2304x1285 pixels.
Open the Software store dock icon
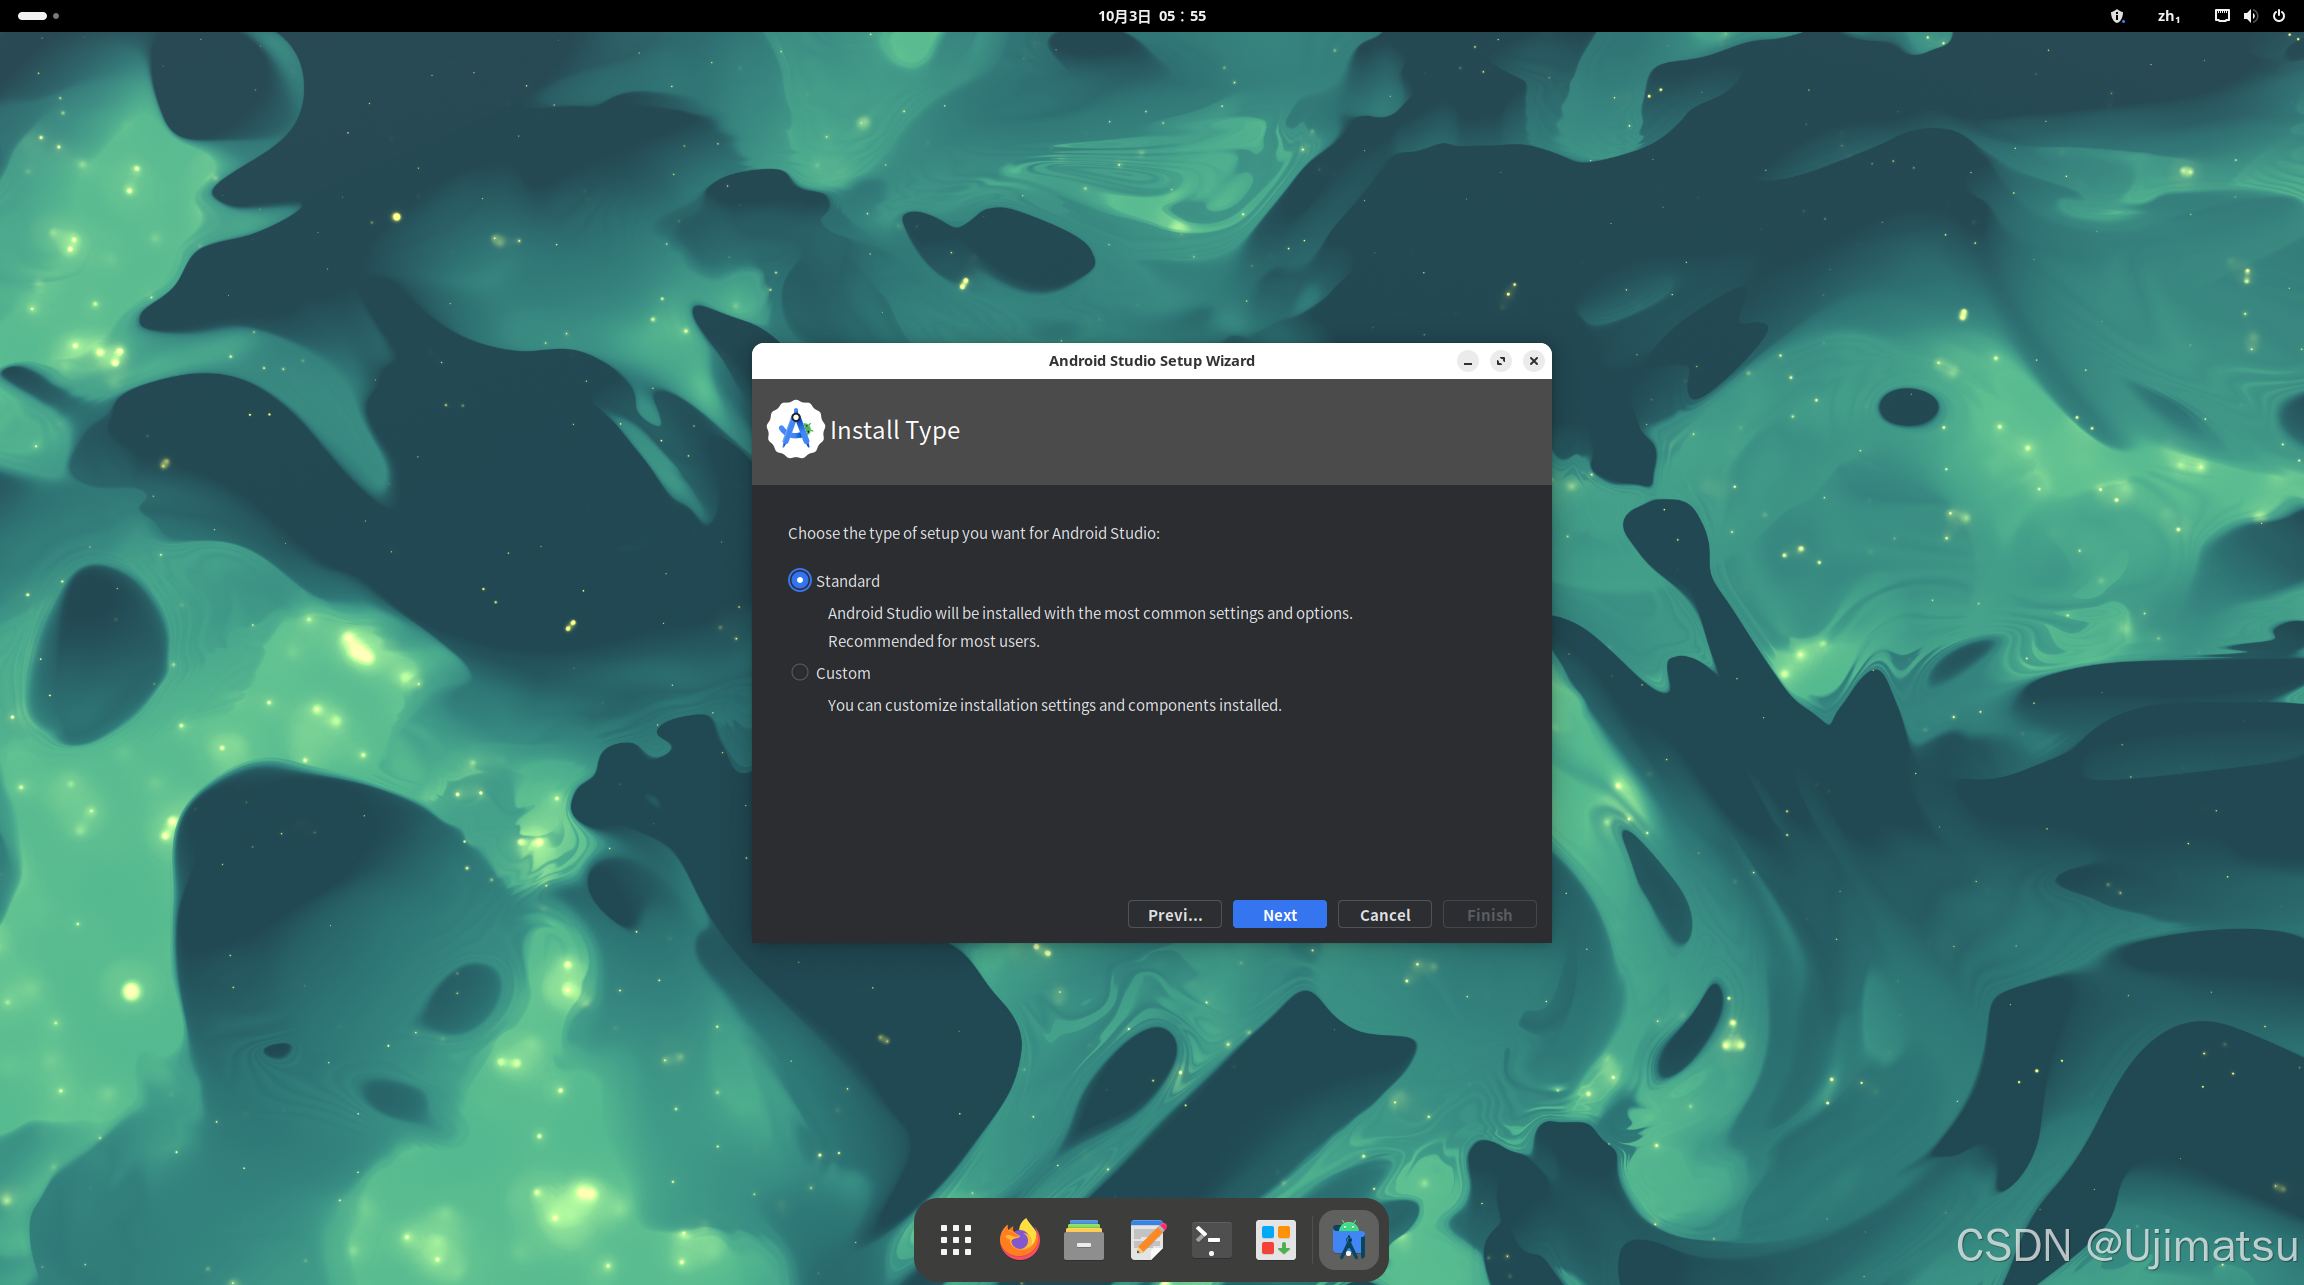coord(1275,1240)
